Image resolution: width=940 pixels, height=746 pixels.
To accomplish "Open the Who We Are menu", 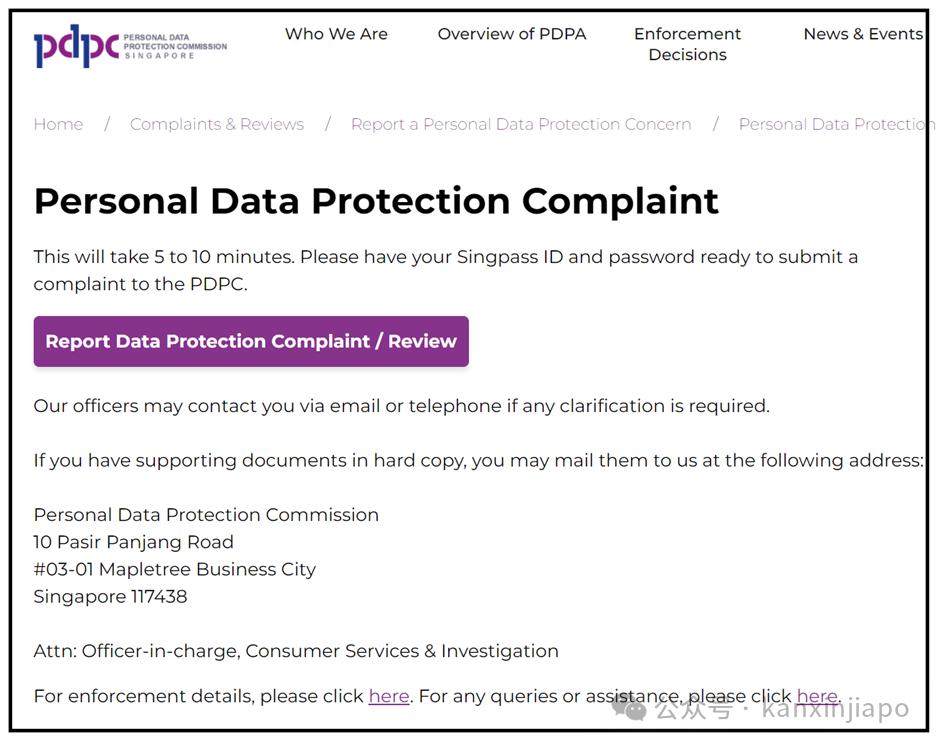I will click(336, 34).
